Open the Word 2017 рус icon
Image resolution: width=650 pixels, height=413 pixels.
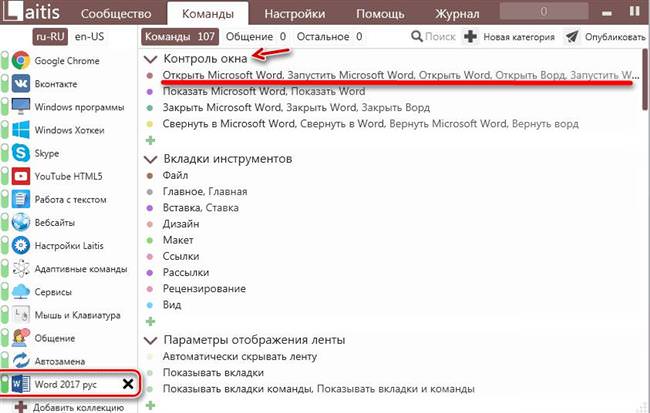[x=21, y=384]
